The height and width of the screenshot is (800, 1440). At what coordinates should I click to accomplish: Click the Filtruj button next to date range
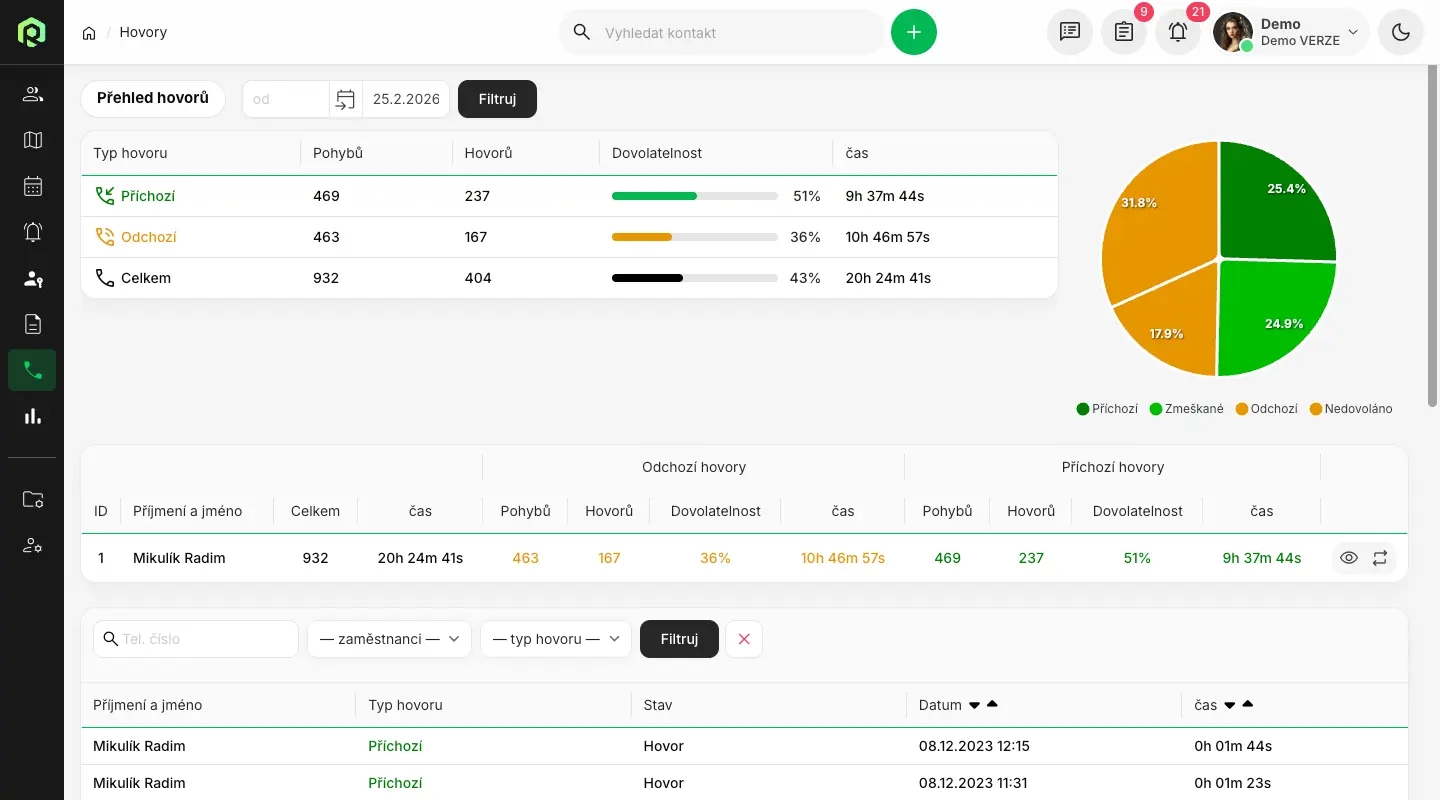click(x=497, y=99)
